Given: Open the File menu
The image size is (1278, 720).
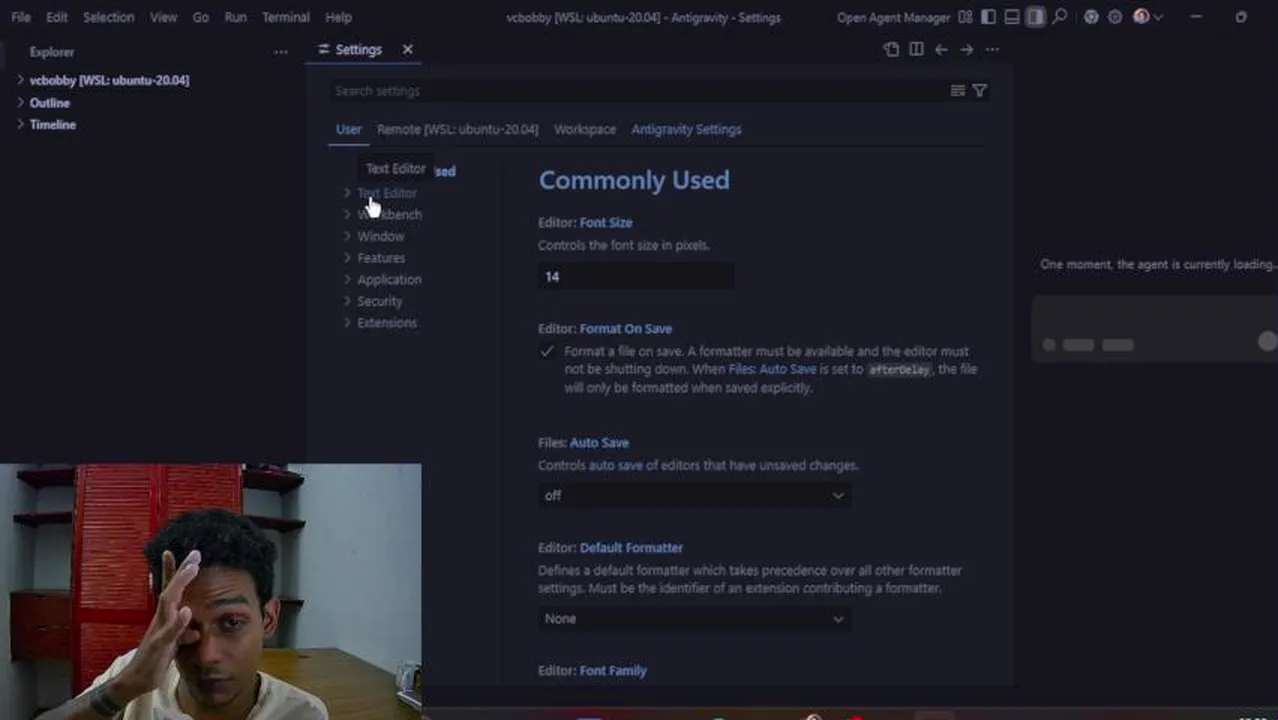Looking at the screenshot, I should [20, 17].
